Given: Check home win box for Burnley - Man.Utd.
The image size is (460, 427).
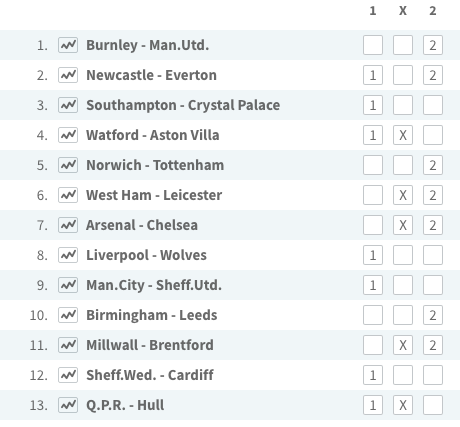Looking at the screenshot, I should coord(373,45).
